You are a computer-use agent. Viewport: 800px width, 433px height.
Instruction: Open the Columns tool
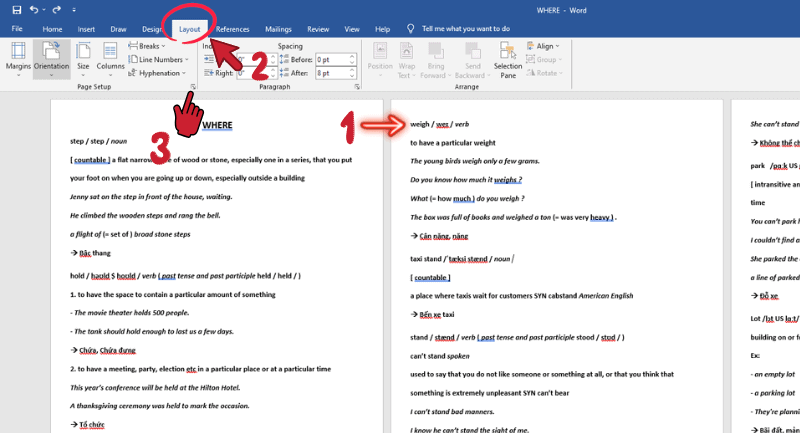(110, 56)
